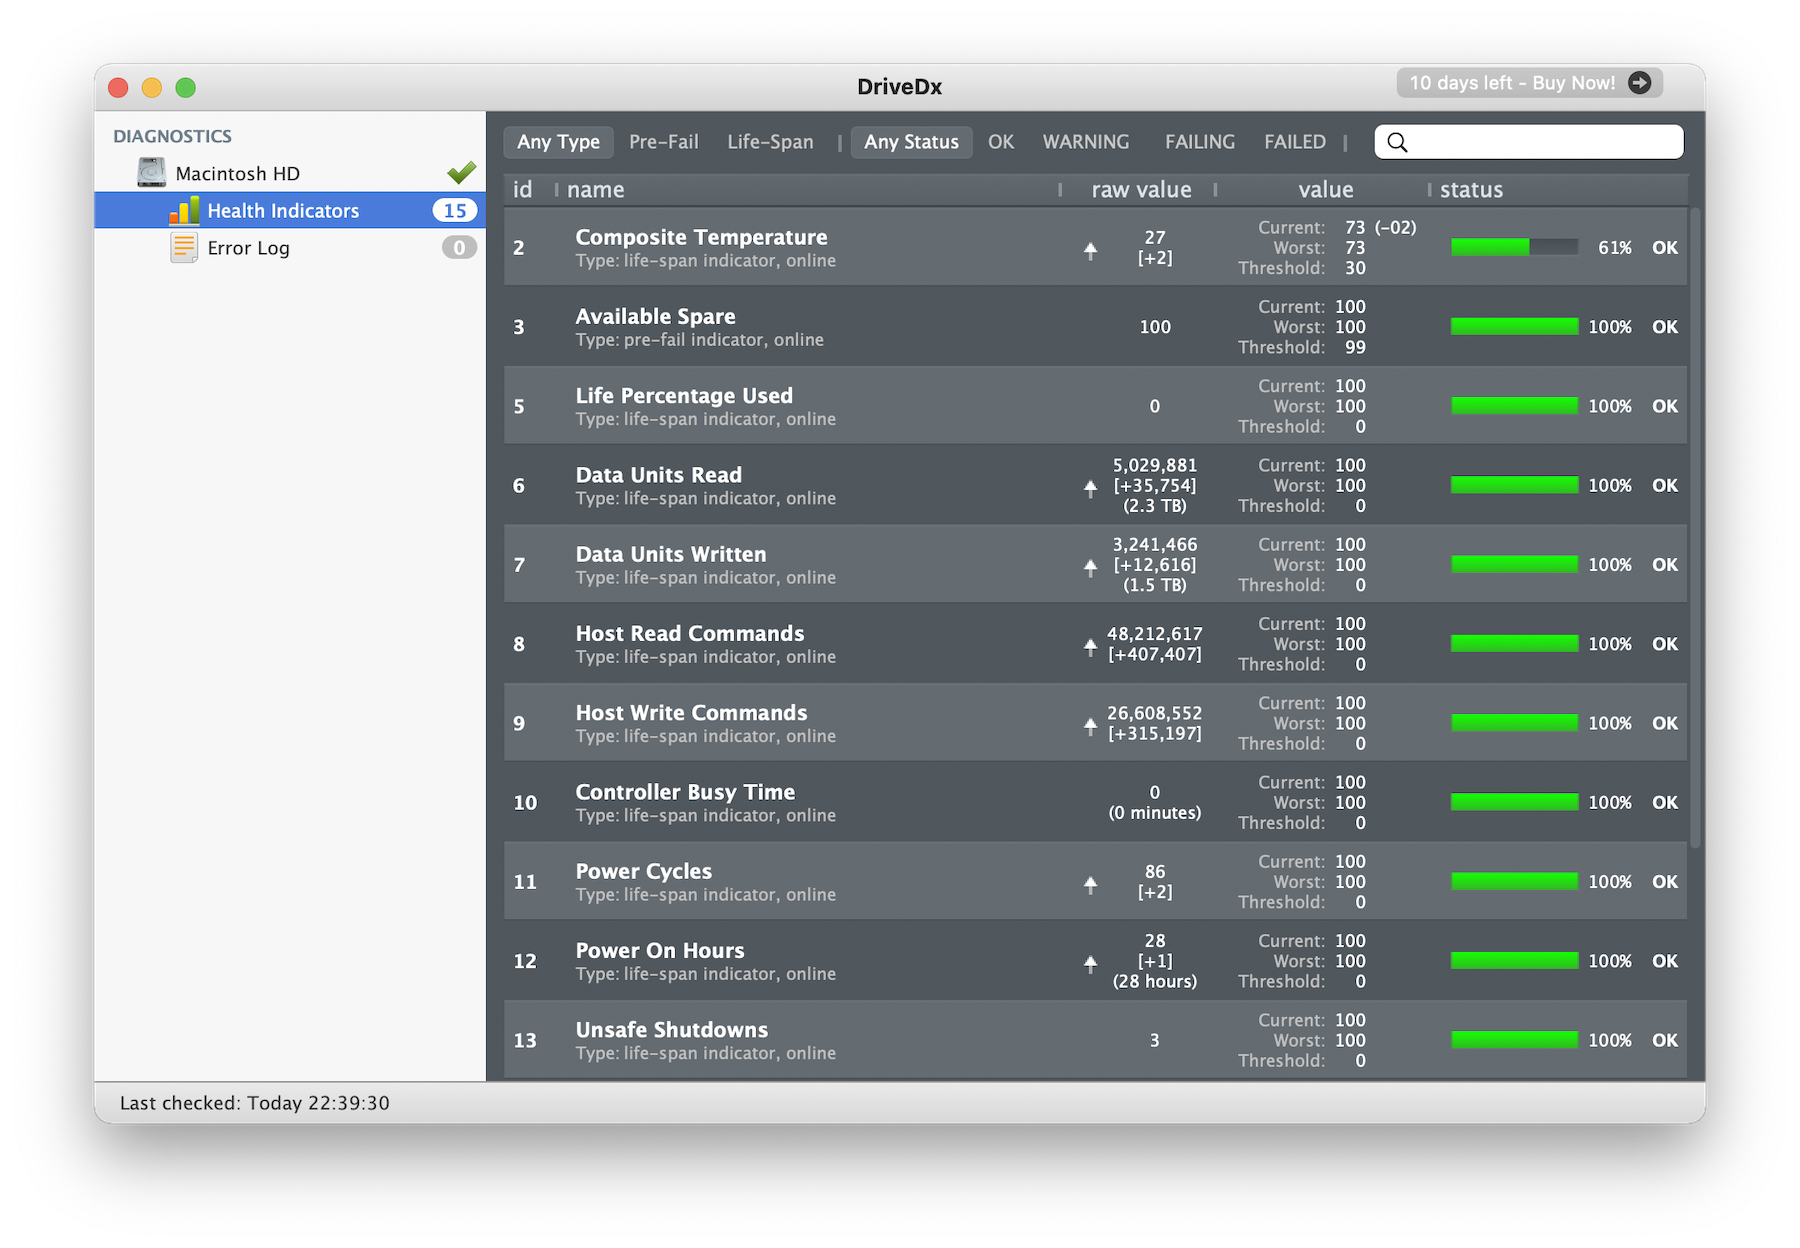This screenshot has height=1248, width=1800.
Task: Select Macintosh HD in the sidebar
Action: point(290,173)
